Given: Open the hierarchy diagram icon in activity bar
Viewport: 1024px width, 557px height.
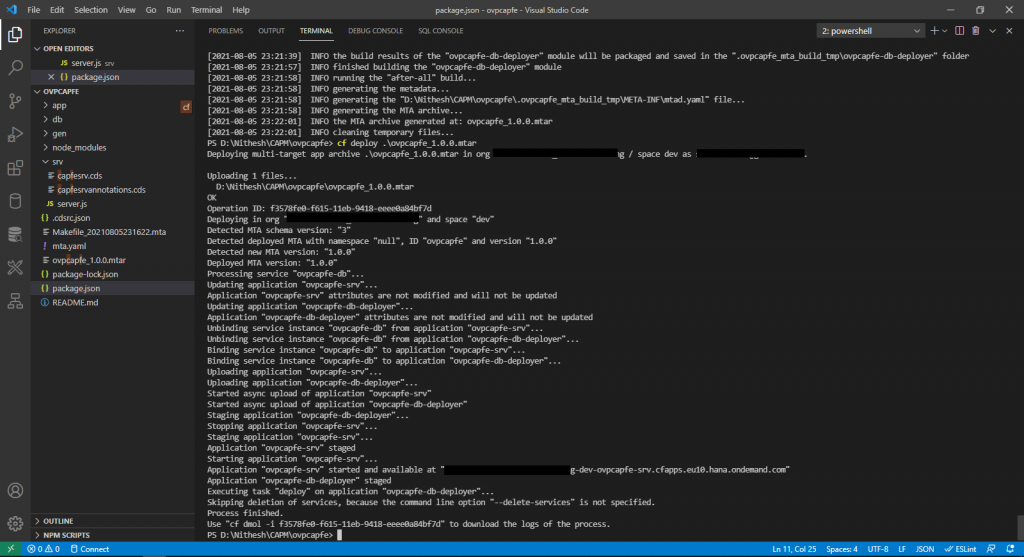Looking at the screenshot, I should pyautogui.click(x=15, y=301).
